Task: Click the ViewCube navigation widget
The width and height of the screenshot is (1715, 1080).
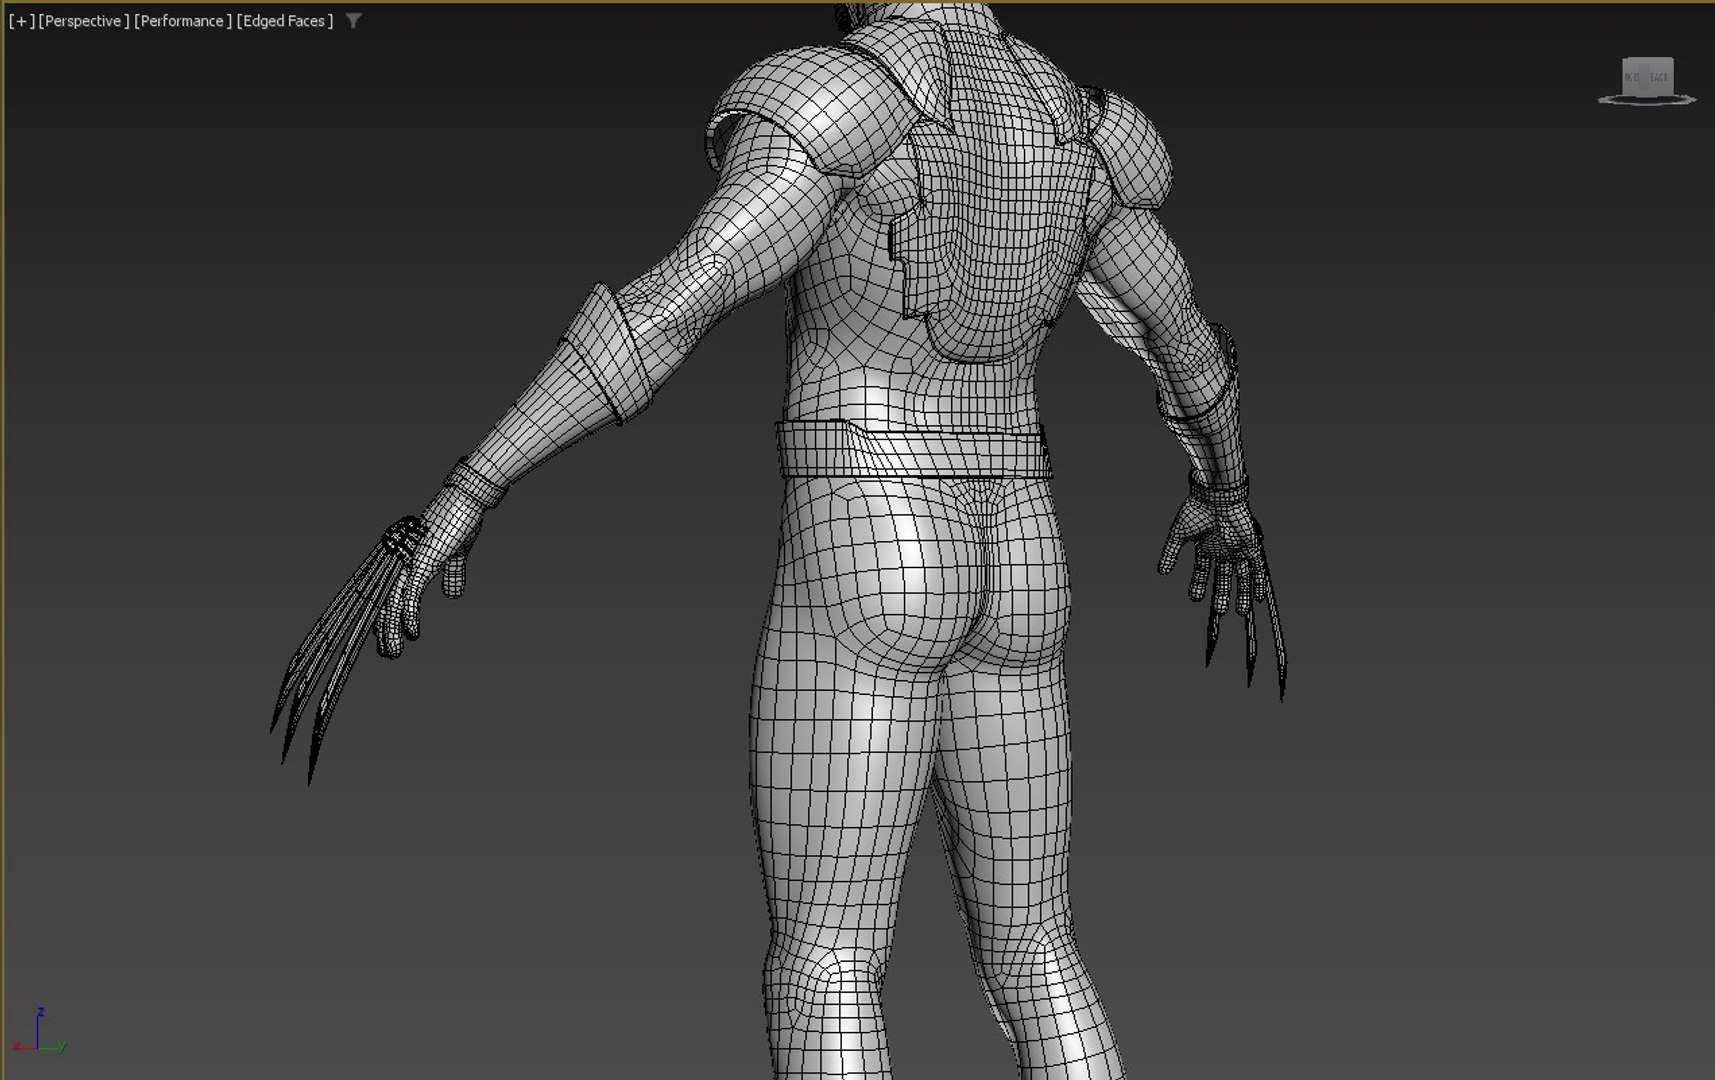Action: click(x=1647, y=80)
